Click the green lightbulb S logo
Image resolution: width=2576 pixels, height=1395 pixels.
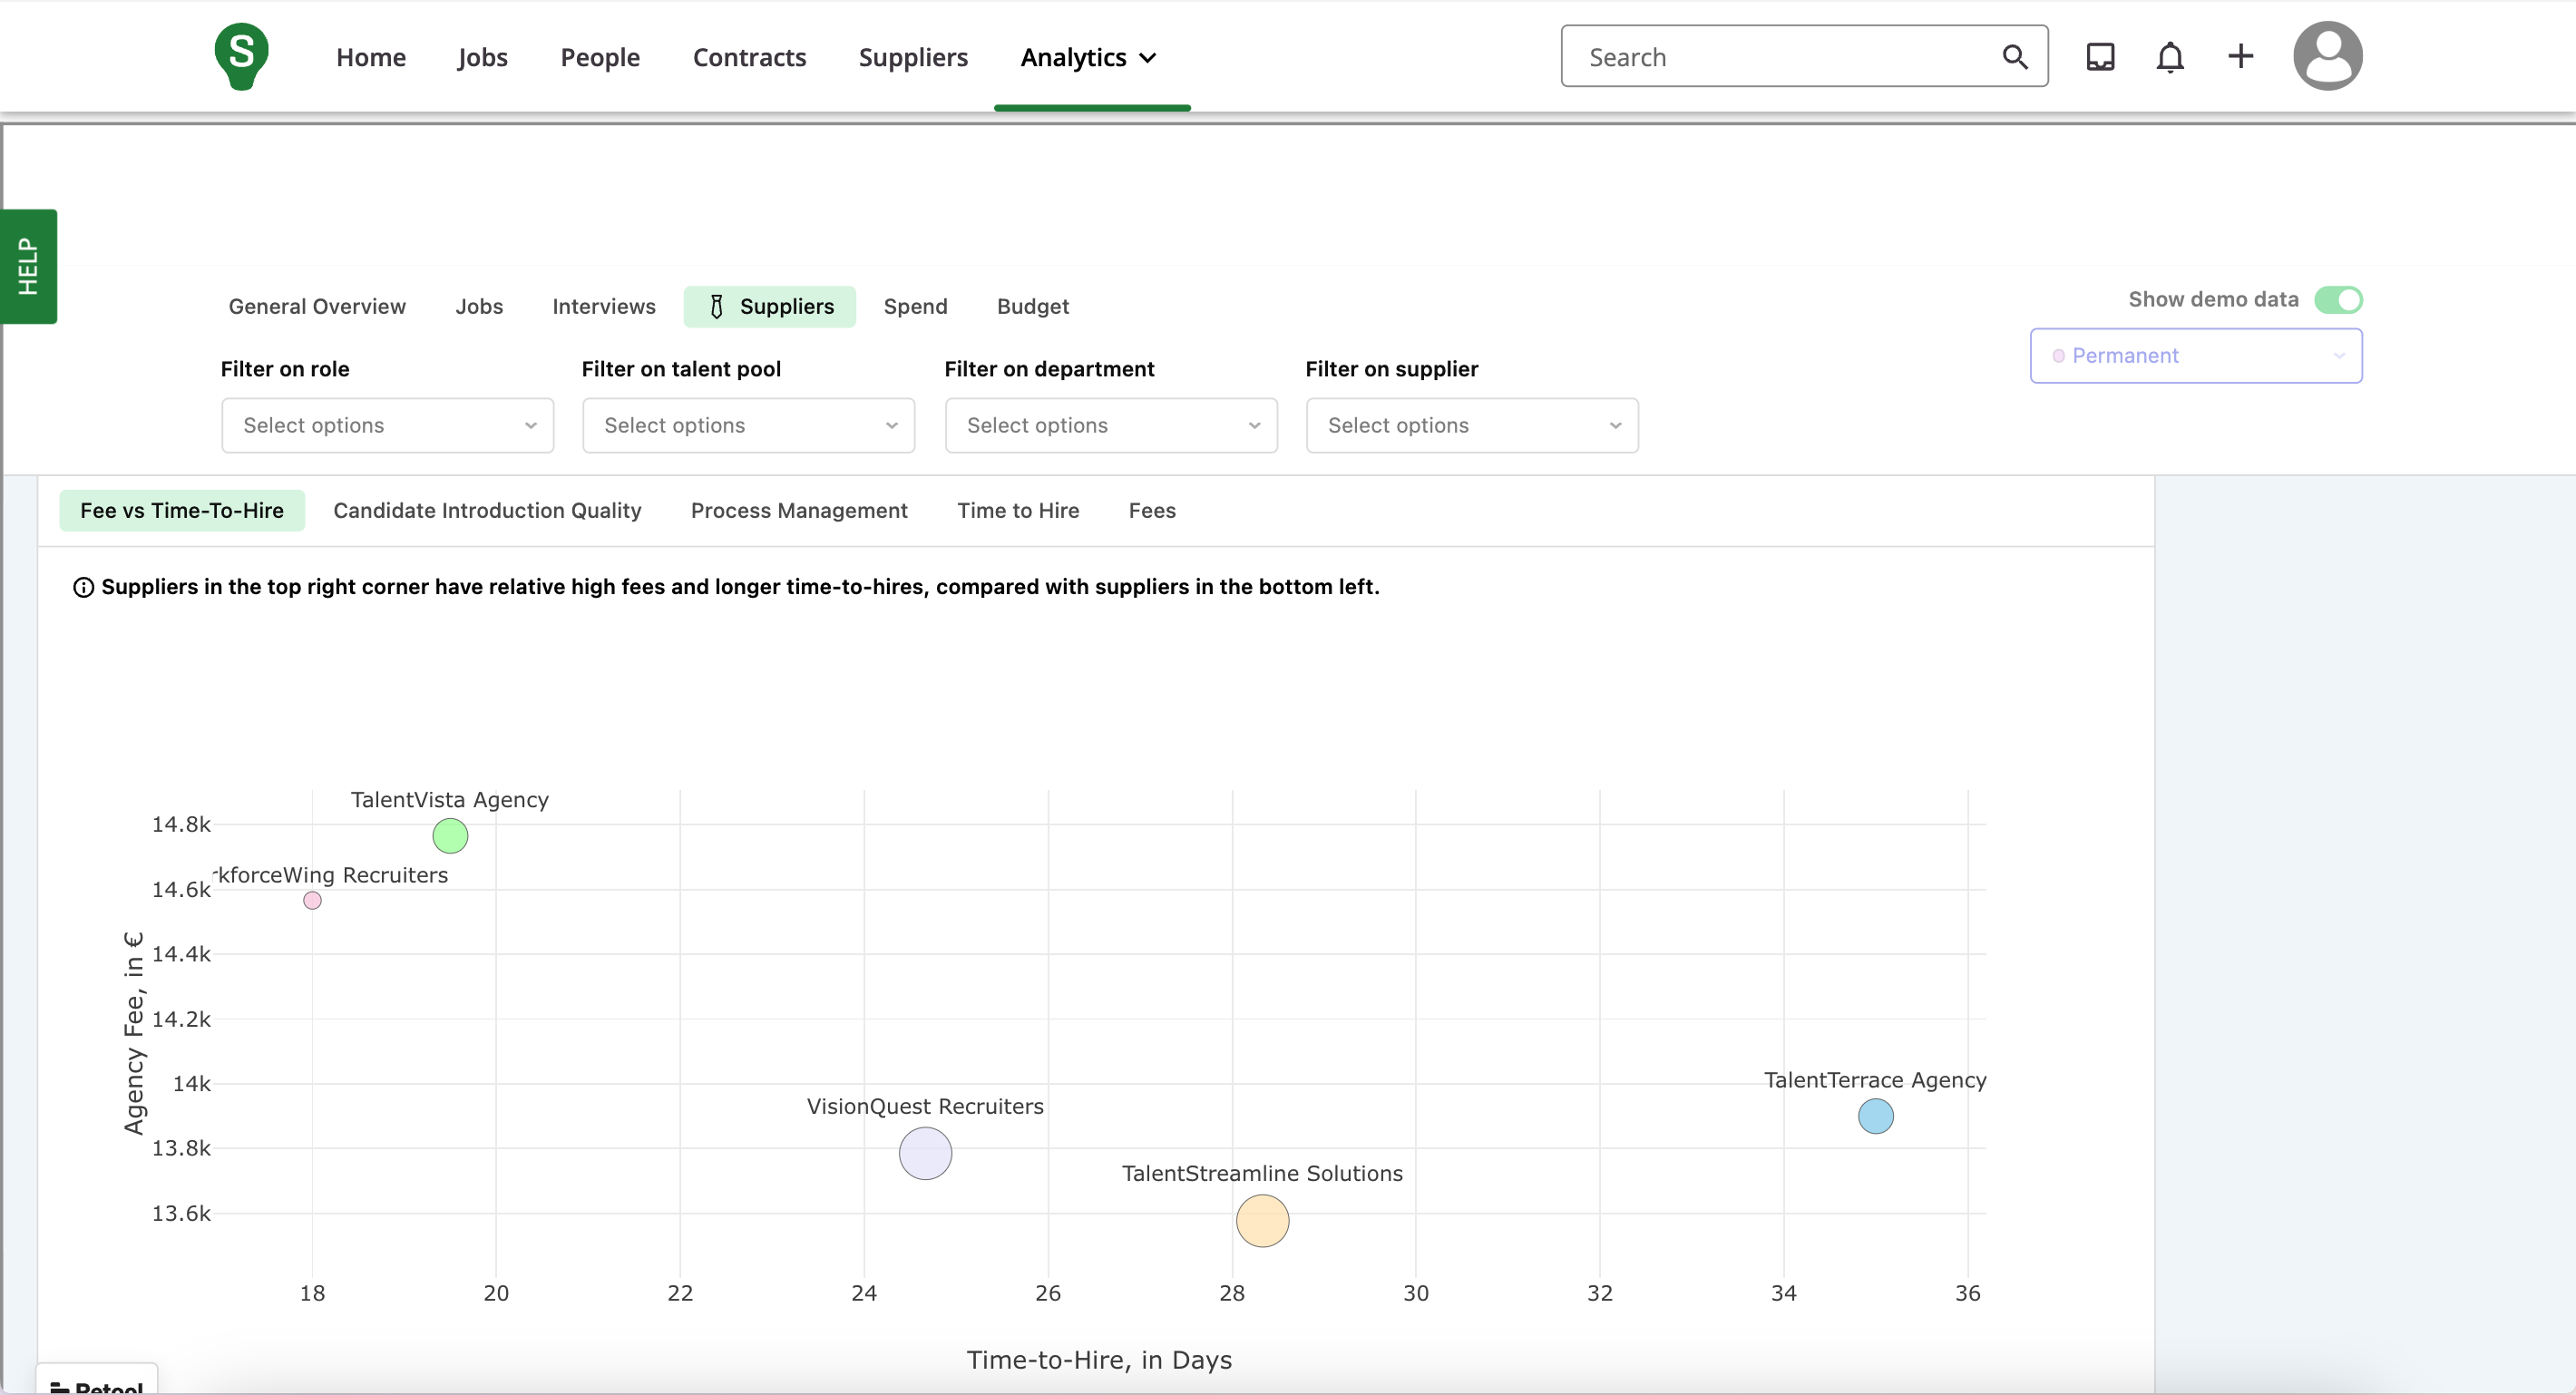click(241, 56)
